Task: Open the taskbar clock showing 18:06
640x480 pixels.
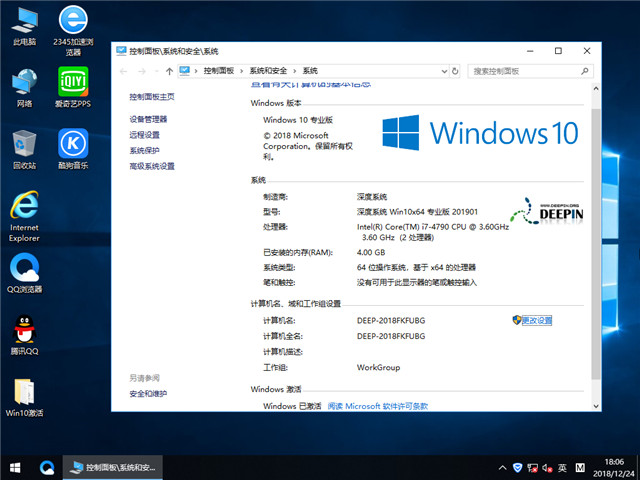Action: 614,468
